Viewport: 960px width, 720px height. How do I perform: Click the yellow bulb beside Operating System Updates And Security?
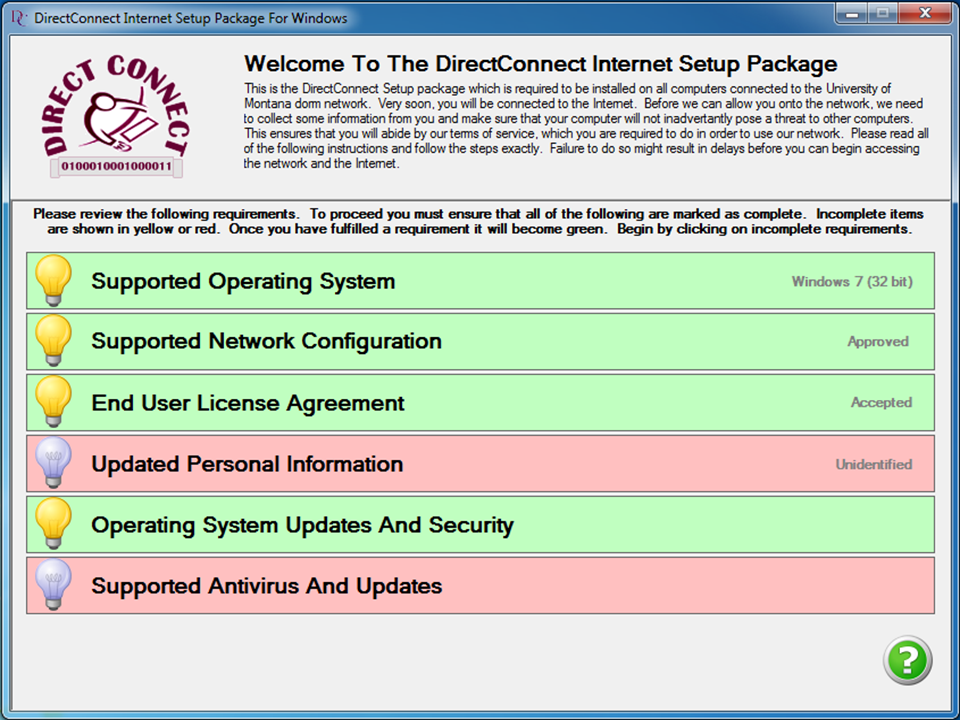pyautogui.click(x=53, y=523)
